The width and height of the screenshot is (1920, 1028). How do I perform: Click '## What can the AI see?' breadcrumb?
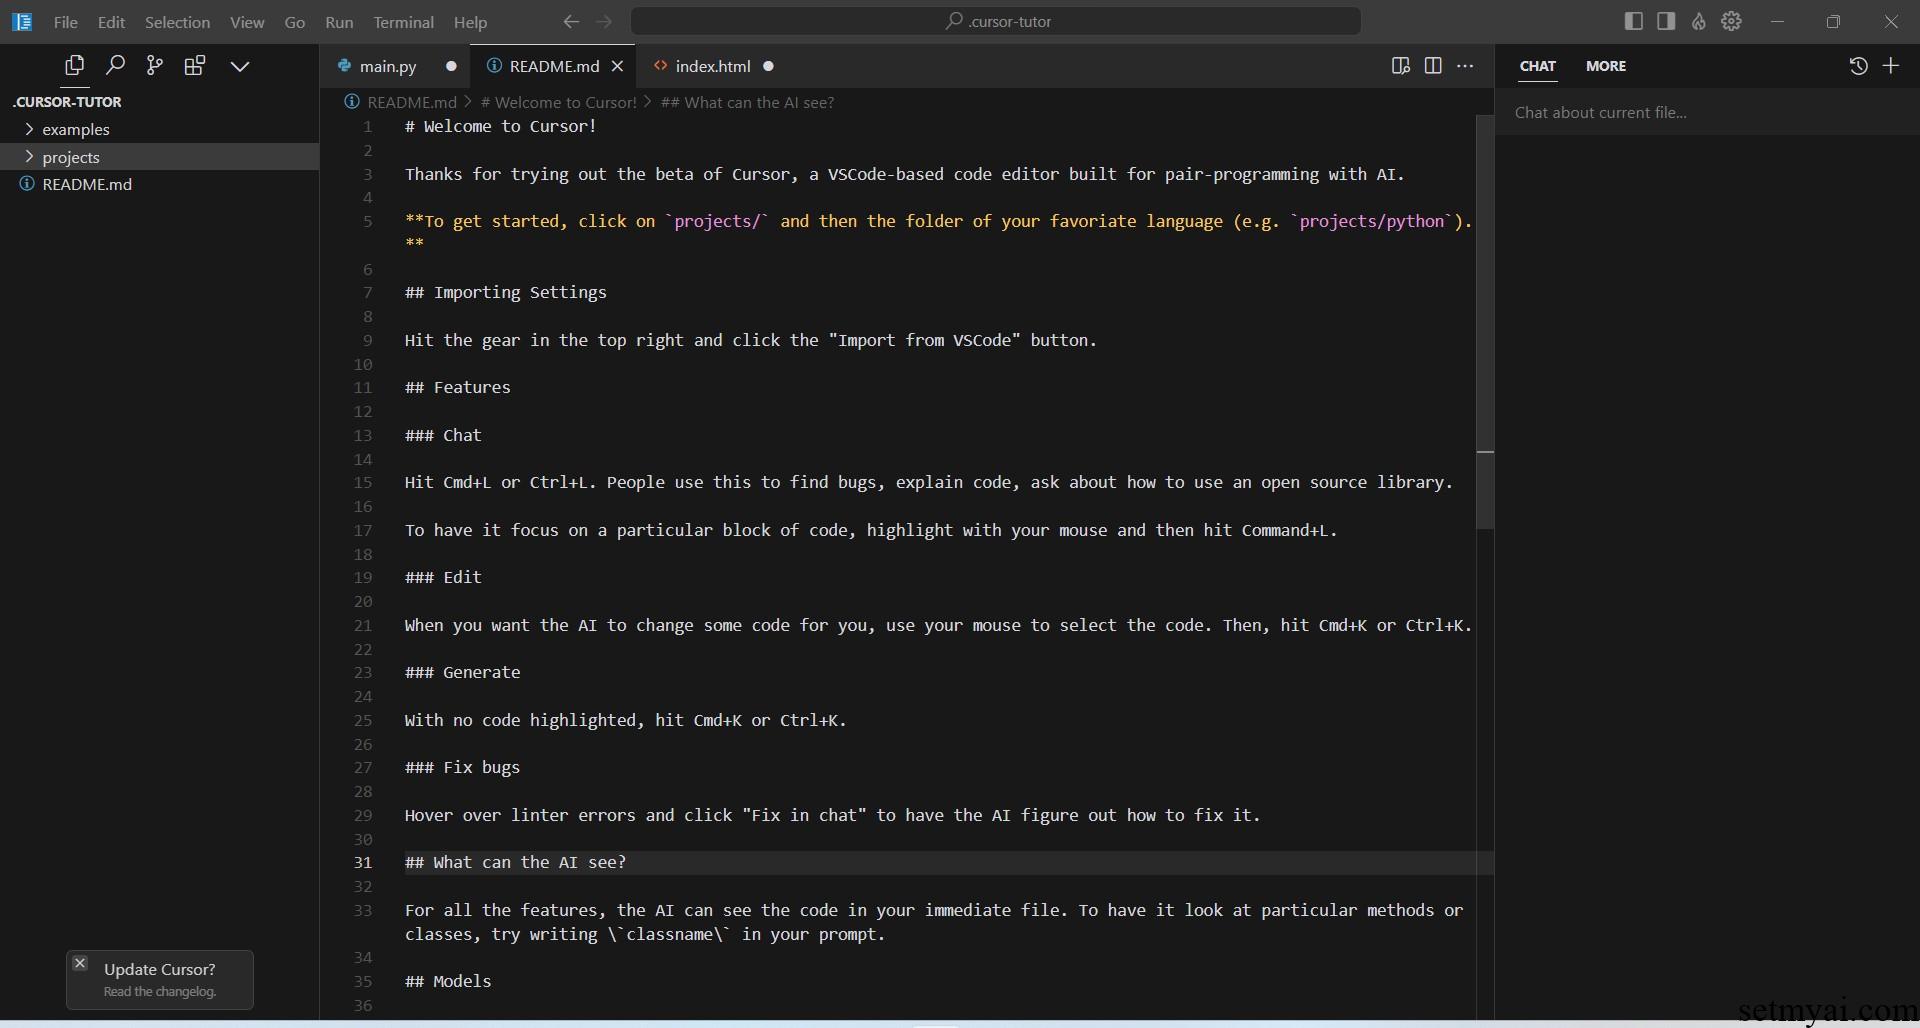[747, 102]
